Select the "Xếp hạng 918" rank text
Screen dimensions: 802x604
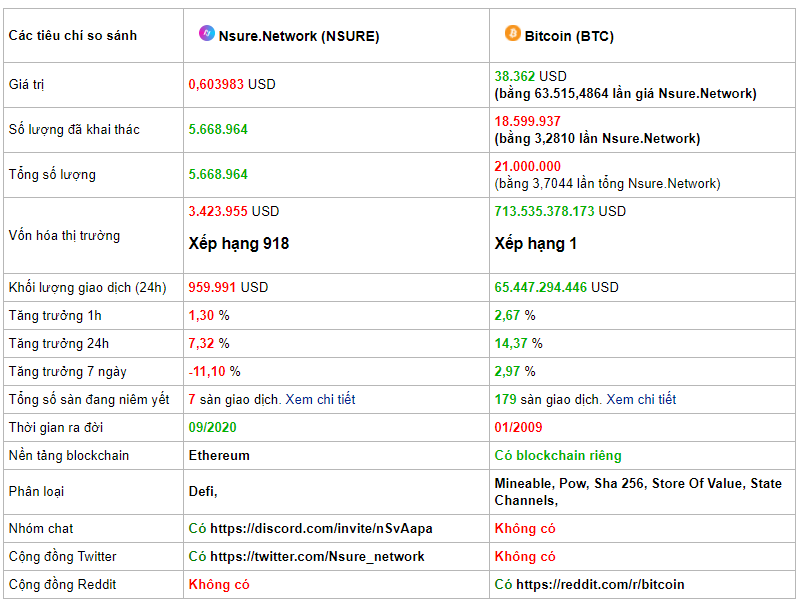239,243
